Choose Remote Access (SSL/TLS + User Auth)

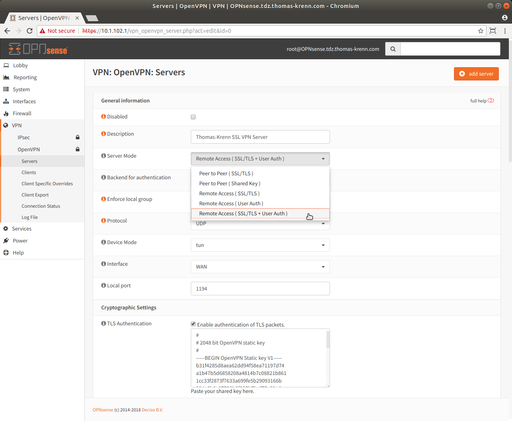click(260, 214)
